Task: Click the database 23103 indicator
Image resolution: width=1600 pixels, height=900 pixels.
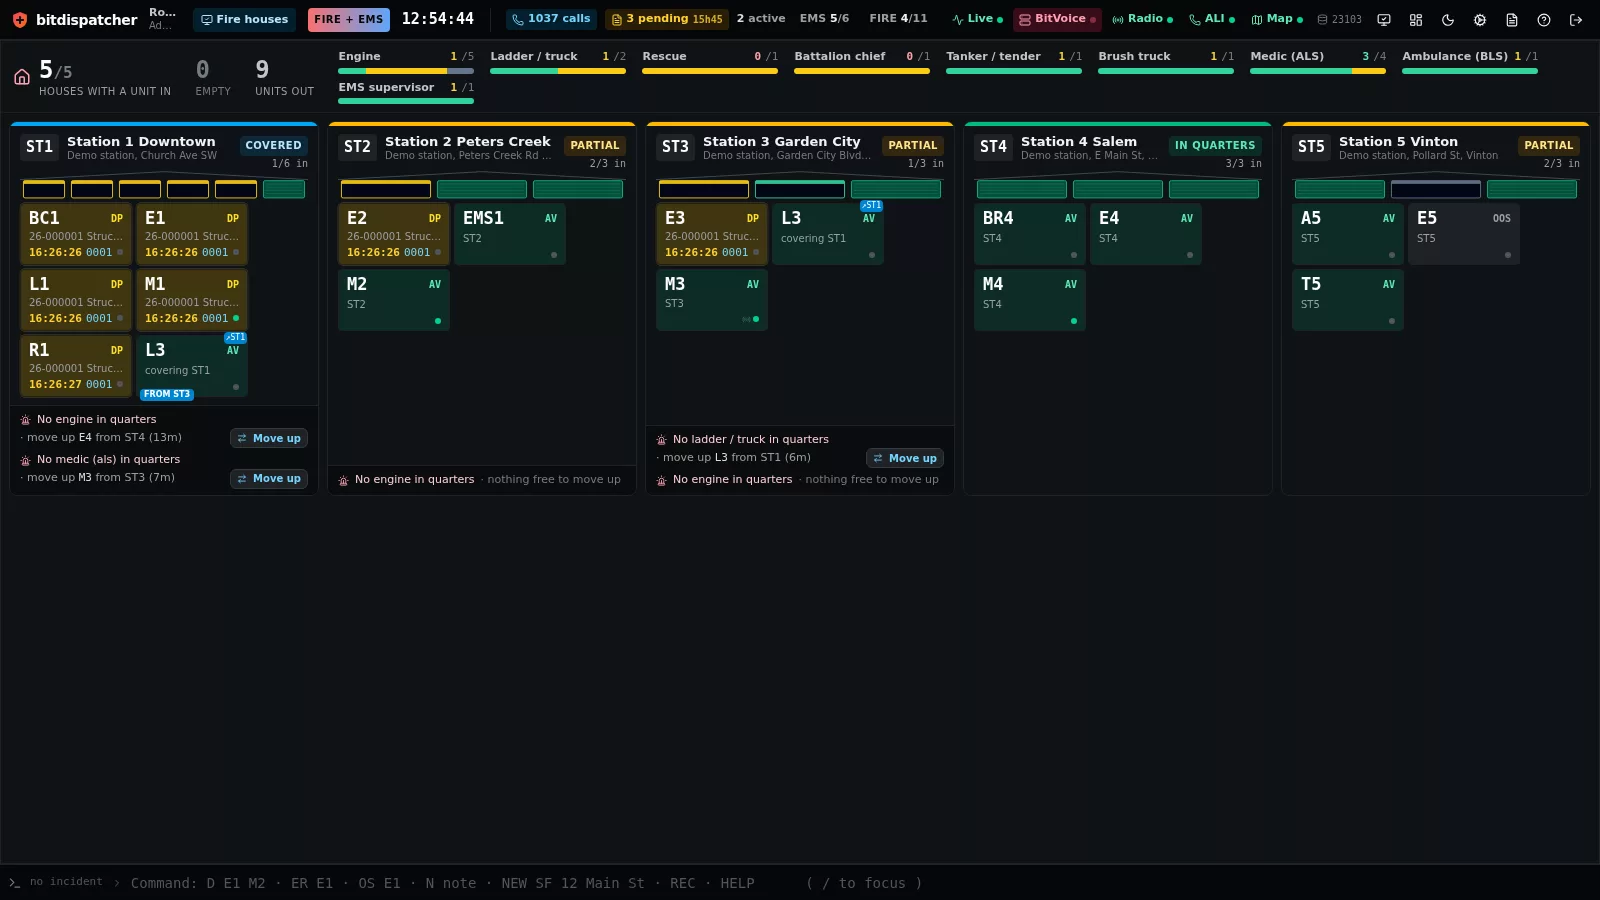Action: click(x=1339, y=19)
